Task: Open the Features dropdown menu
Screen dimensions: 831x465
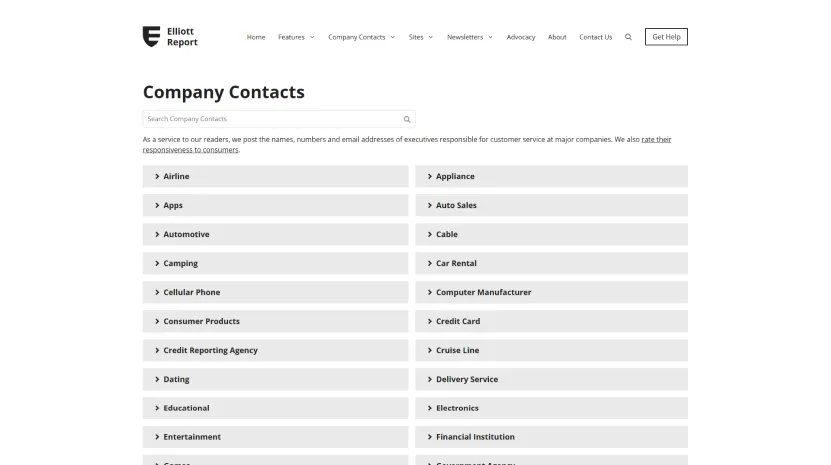Action: coord(296,37)
